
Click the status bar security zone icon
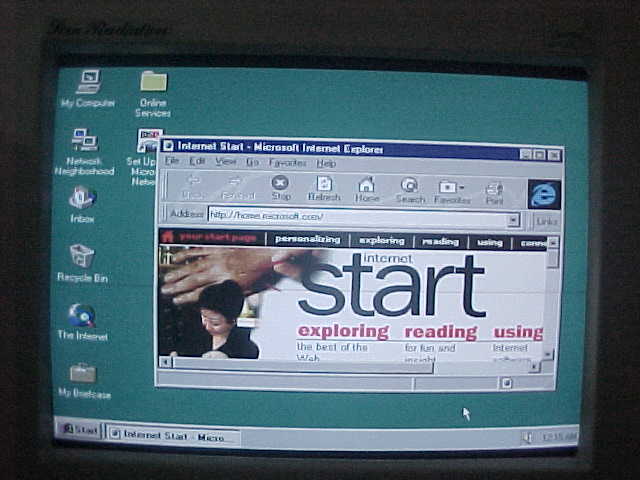pos(506,383)
